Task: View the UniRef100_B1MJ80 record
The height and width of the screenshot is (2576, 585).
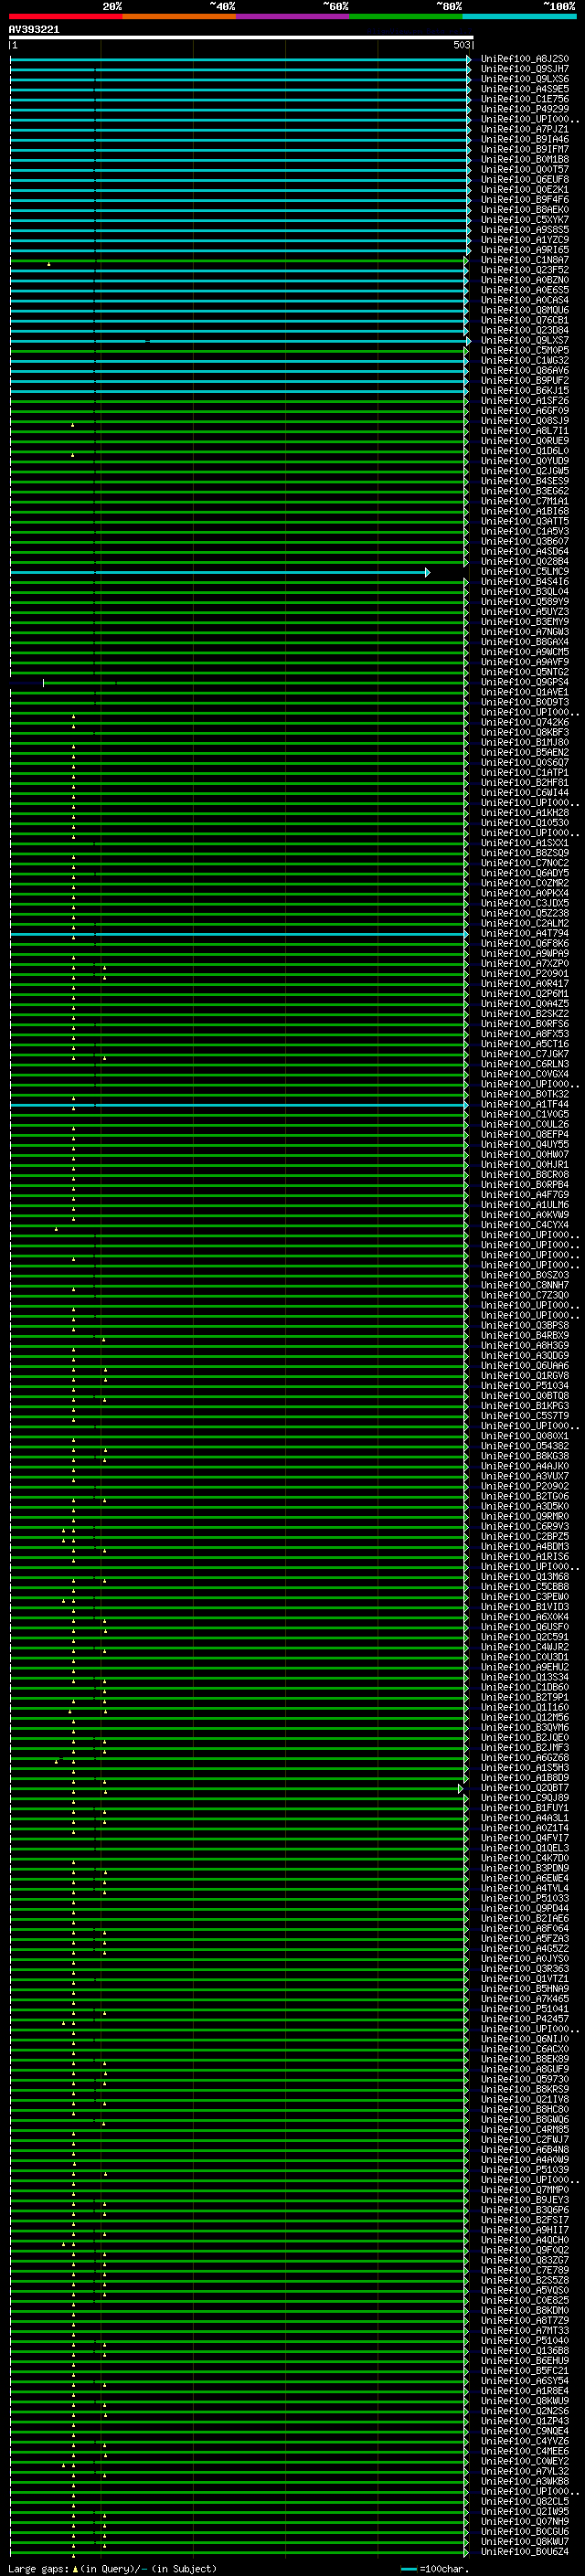Action: coord(524,743)
